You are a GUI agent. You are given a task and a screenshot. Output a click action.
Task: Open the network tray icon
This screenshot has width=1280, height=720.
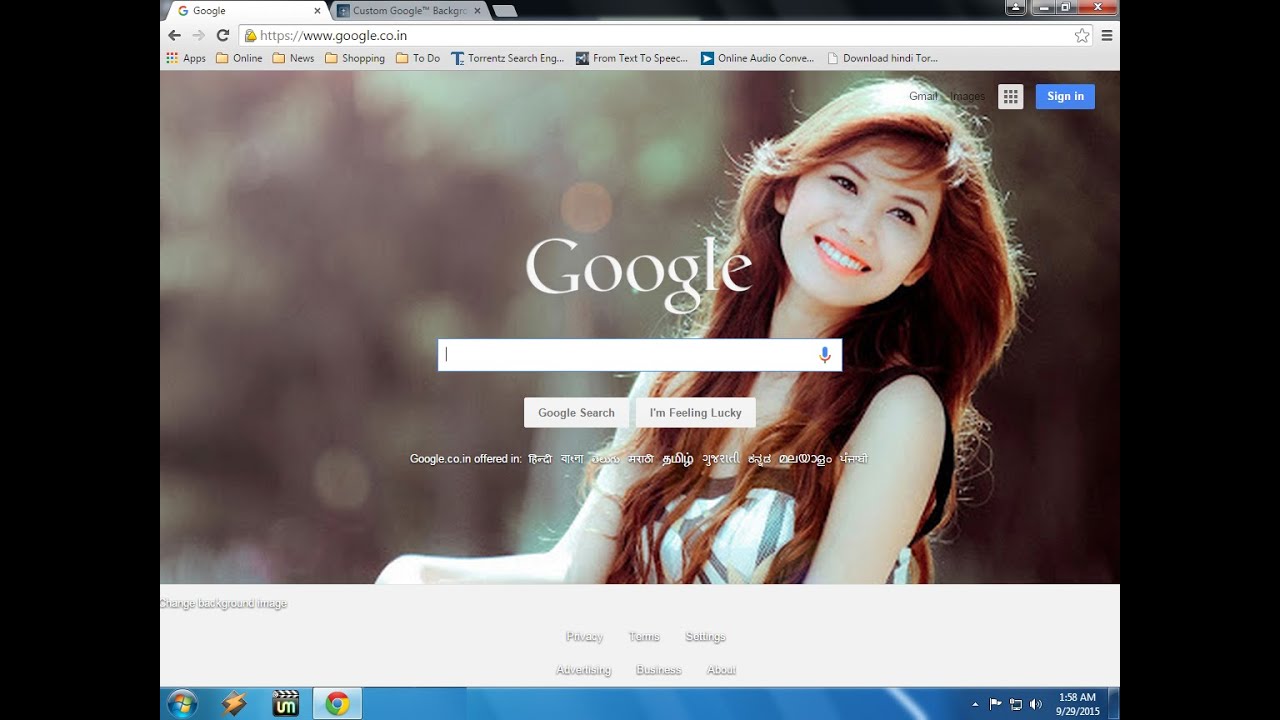pyautogui.click(x=1016, y=704)
